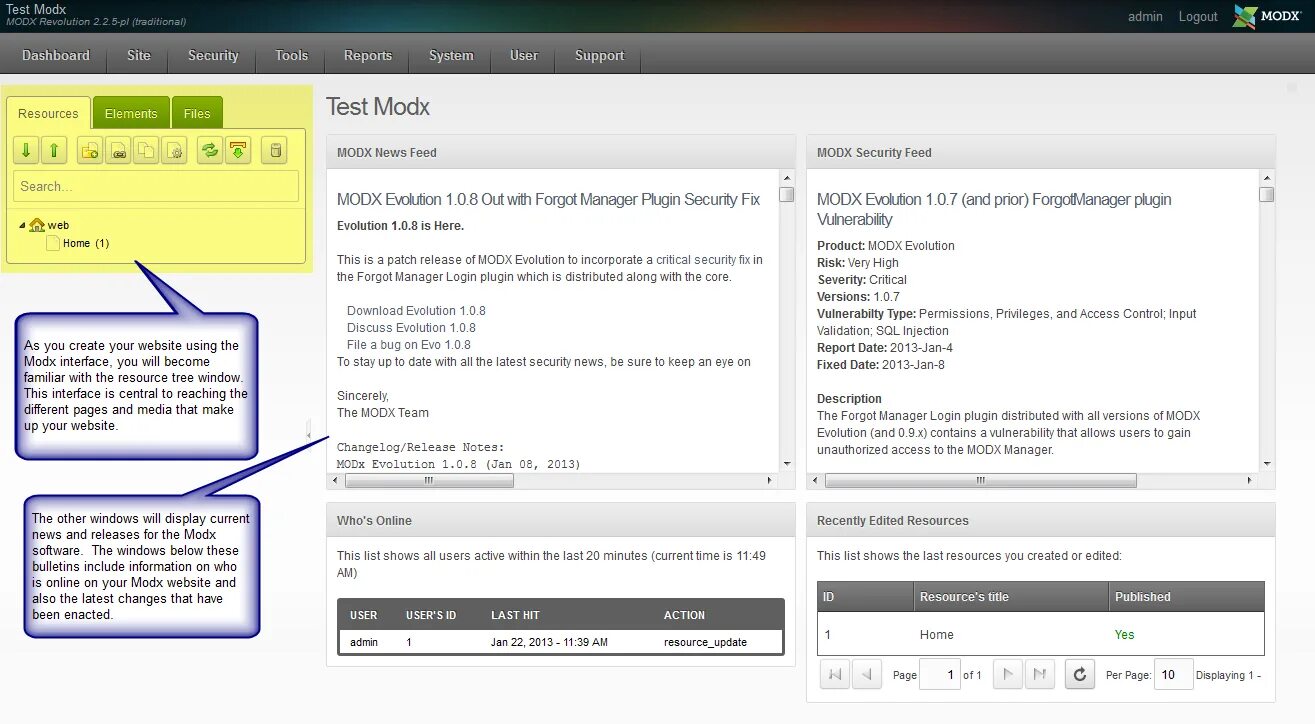This screenshot has width=1315, height=724.
Task: Click 'Jan 22, 2013 - 11:39 AM' cell
Action: [549, 642]
